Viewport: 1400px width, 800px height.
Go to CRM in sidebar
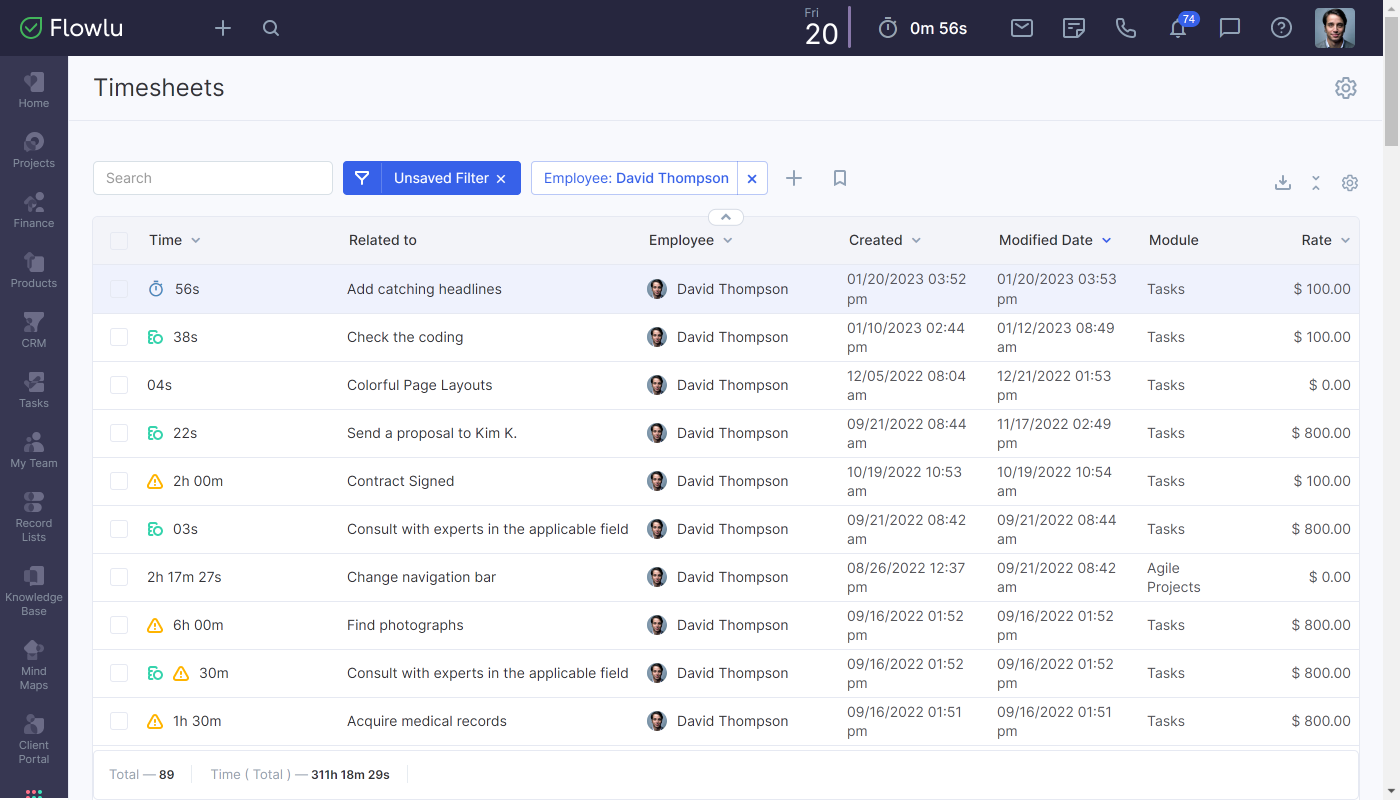click(x=34, y=330)
